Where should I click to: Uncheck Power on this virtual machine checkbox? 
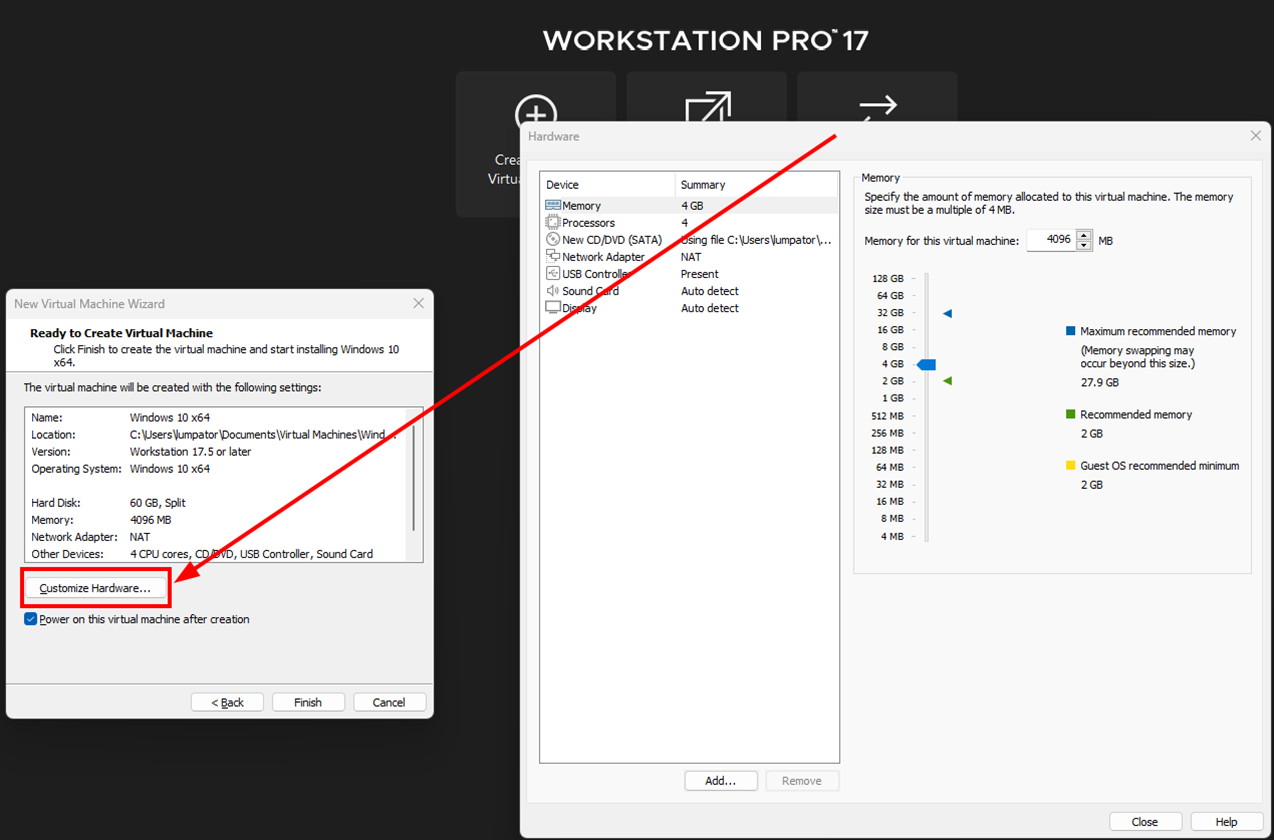[x=30, y=620]
